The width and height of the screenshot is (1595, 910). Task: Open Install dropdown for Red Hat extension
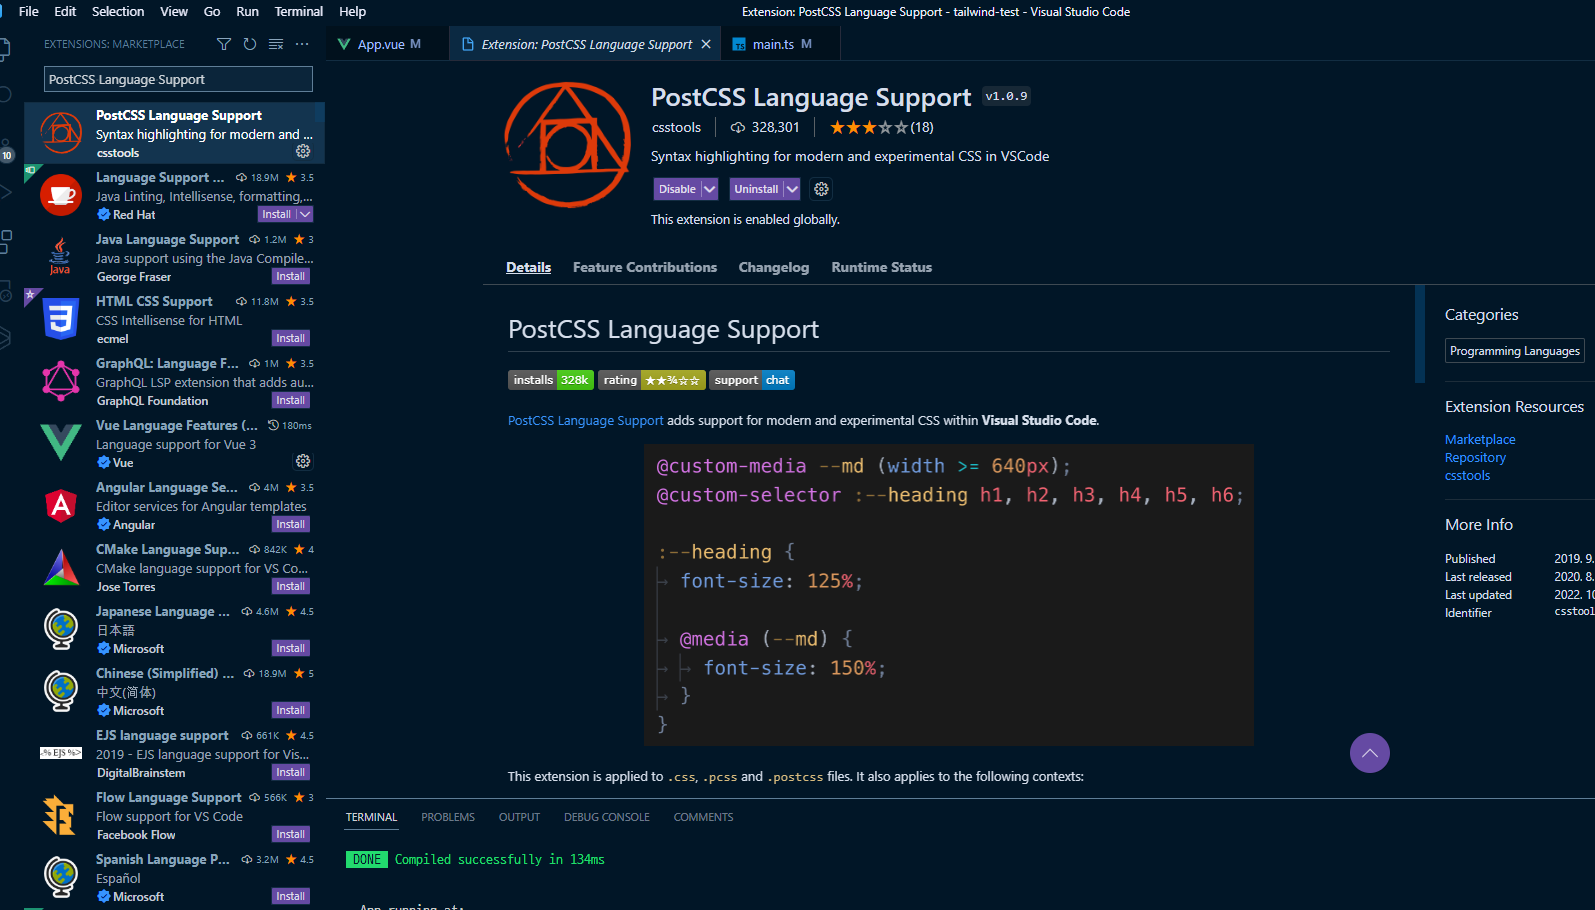(306, 214)
